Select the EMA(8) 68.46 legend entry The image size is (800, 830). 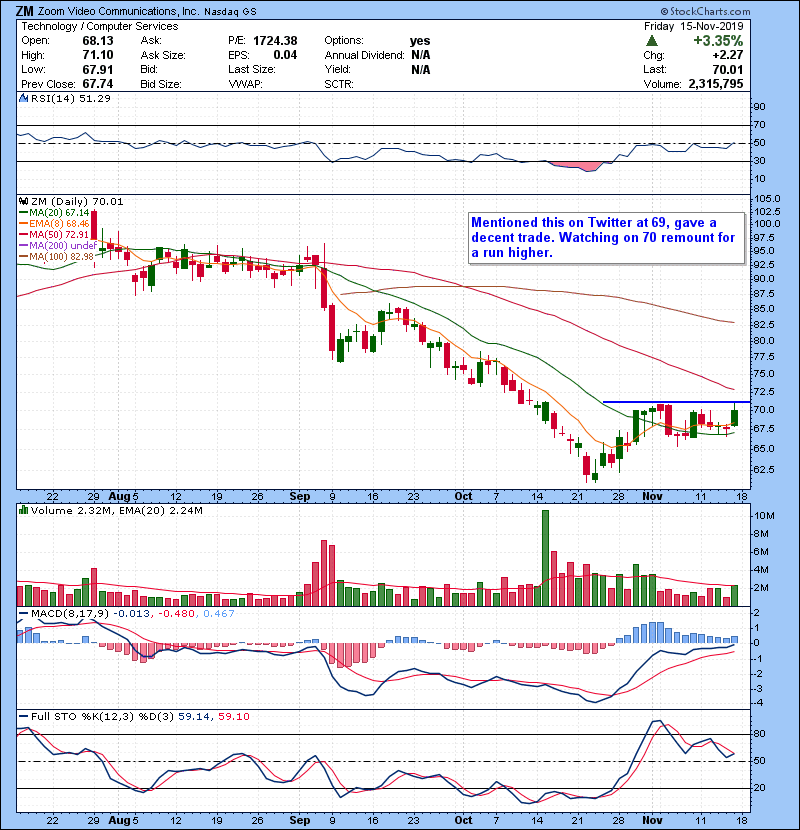54,223
